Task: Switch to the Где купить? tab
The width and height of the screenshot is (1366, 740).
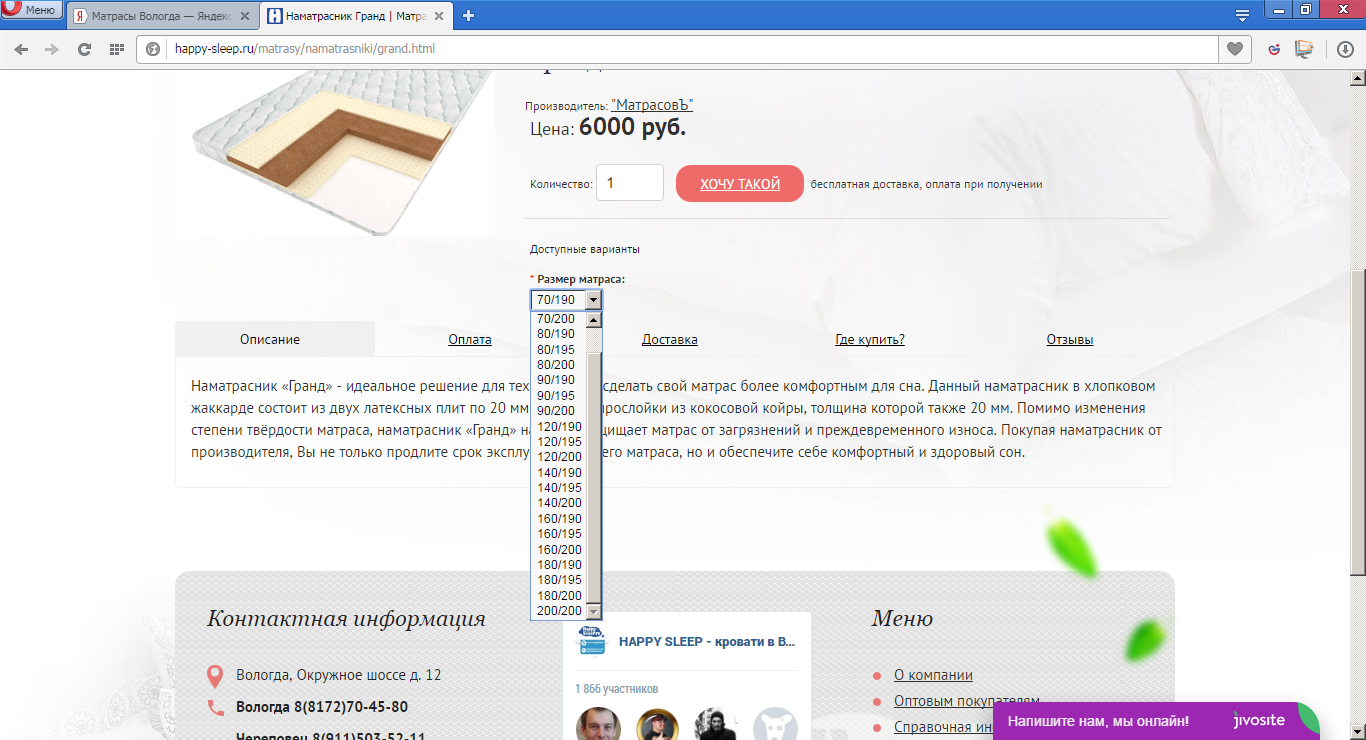Action: [x=870, y=340]
